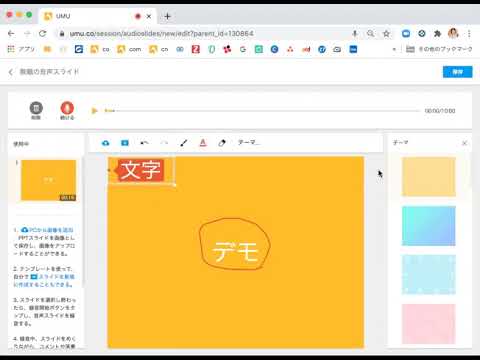Click the gray trash delete recording icon

pyautogui.click(x=36, y=109)
